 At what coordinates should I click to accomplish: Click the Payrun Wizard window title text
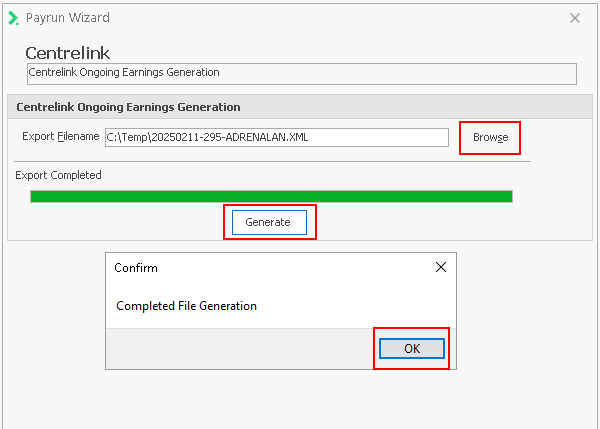68,18
